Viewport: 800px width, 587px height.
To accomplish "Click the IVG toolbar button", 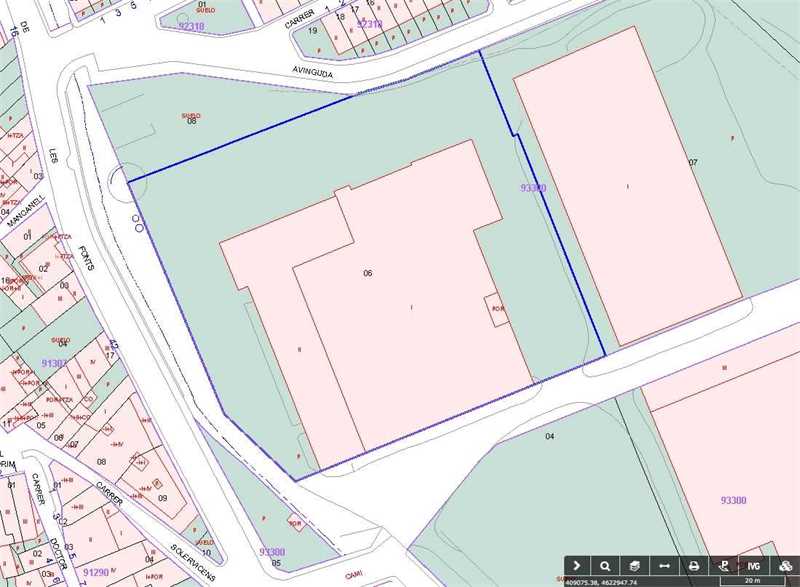I will click(753, 565).
